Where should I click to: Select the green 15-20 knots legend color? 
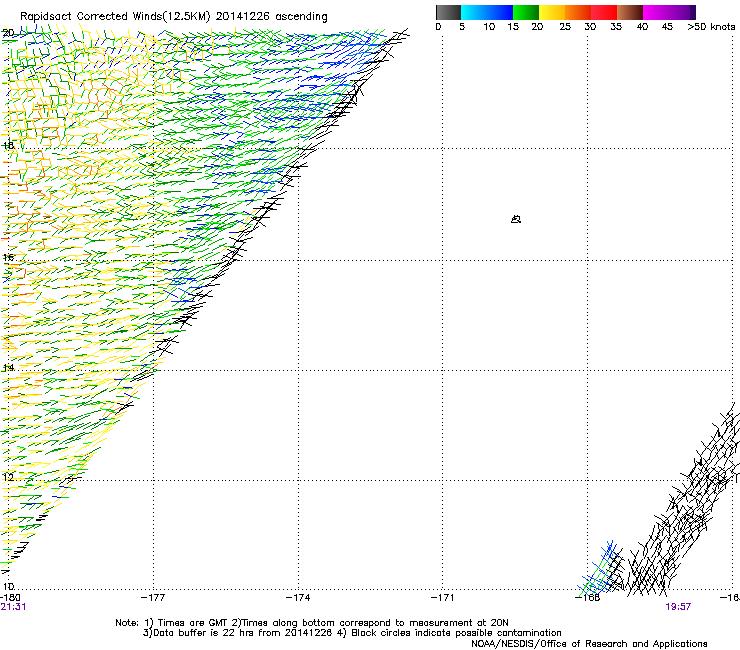click(x=526, y=12)
